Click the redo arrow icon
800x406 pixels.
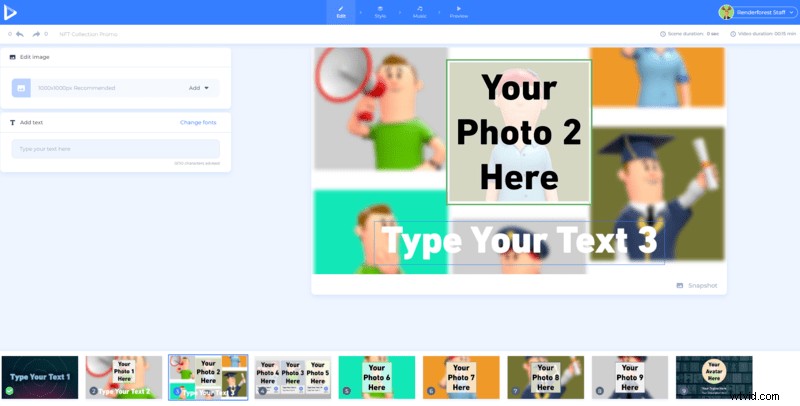[36, 34]
